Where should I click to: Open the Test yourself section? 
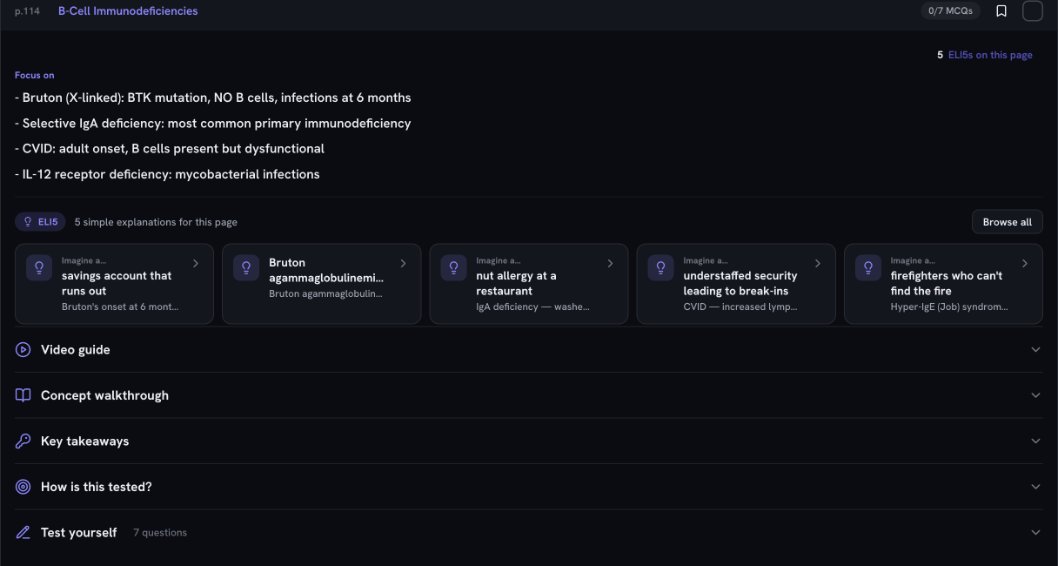pos(528,532)
